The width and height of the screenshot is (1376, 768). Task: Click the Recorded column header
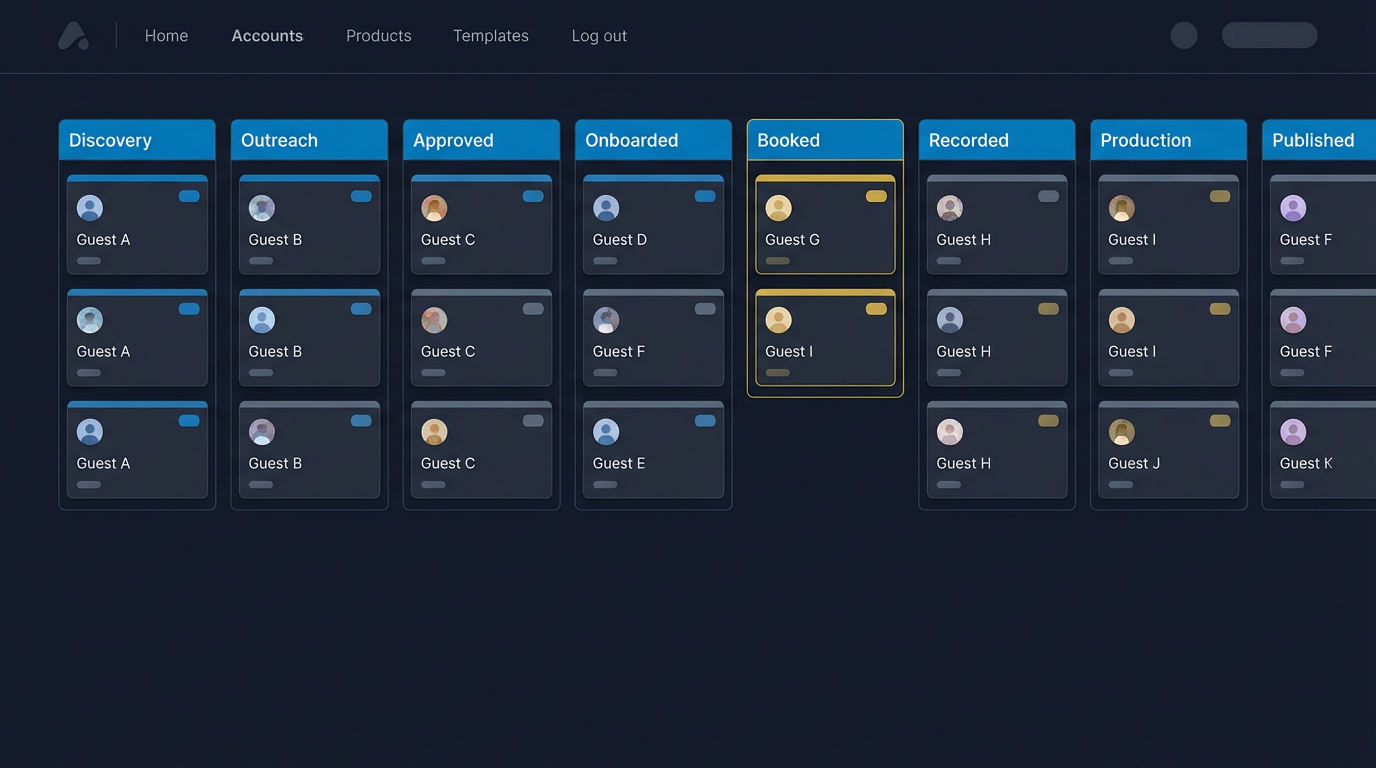pos(997,140)
